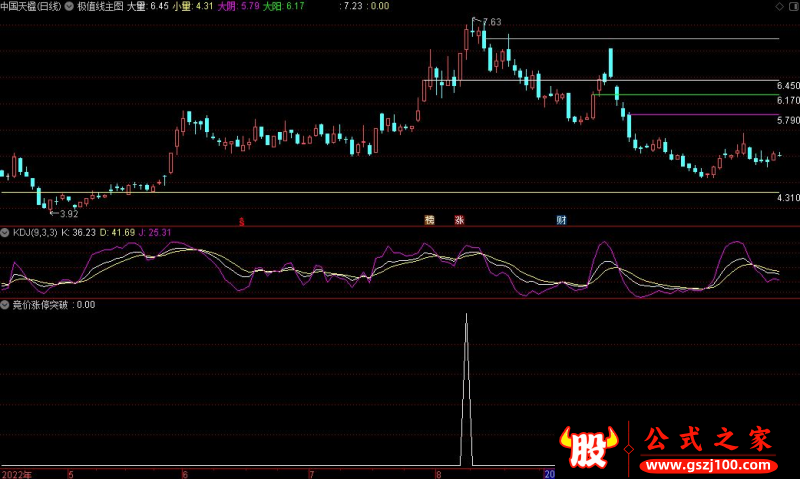
Task: Open the KDJ(9,3,3) indicator label
Action: click(x=34, y=232)
